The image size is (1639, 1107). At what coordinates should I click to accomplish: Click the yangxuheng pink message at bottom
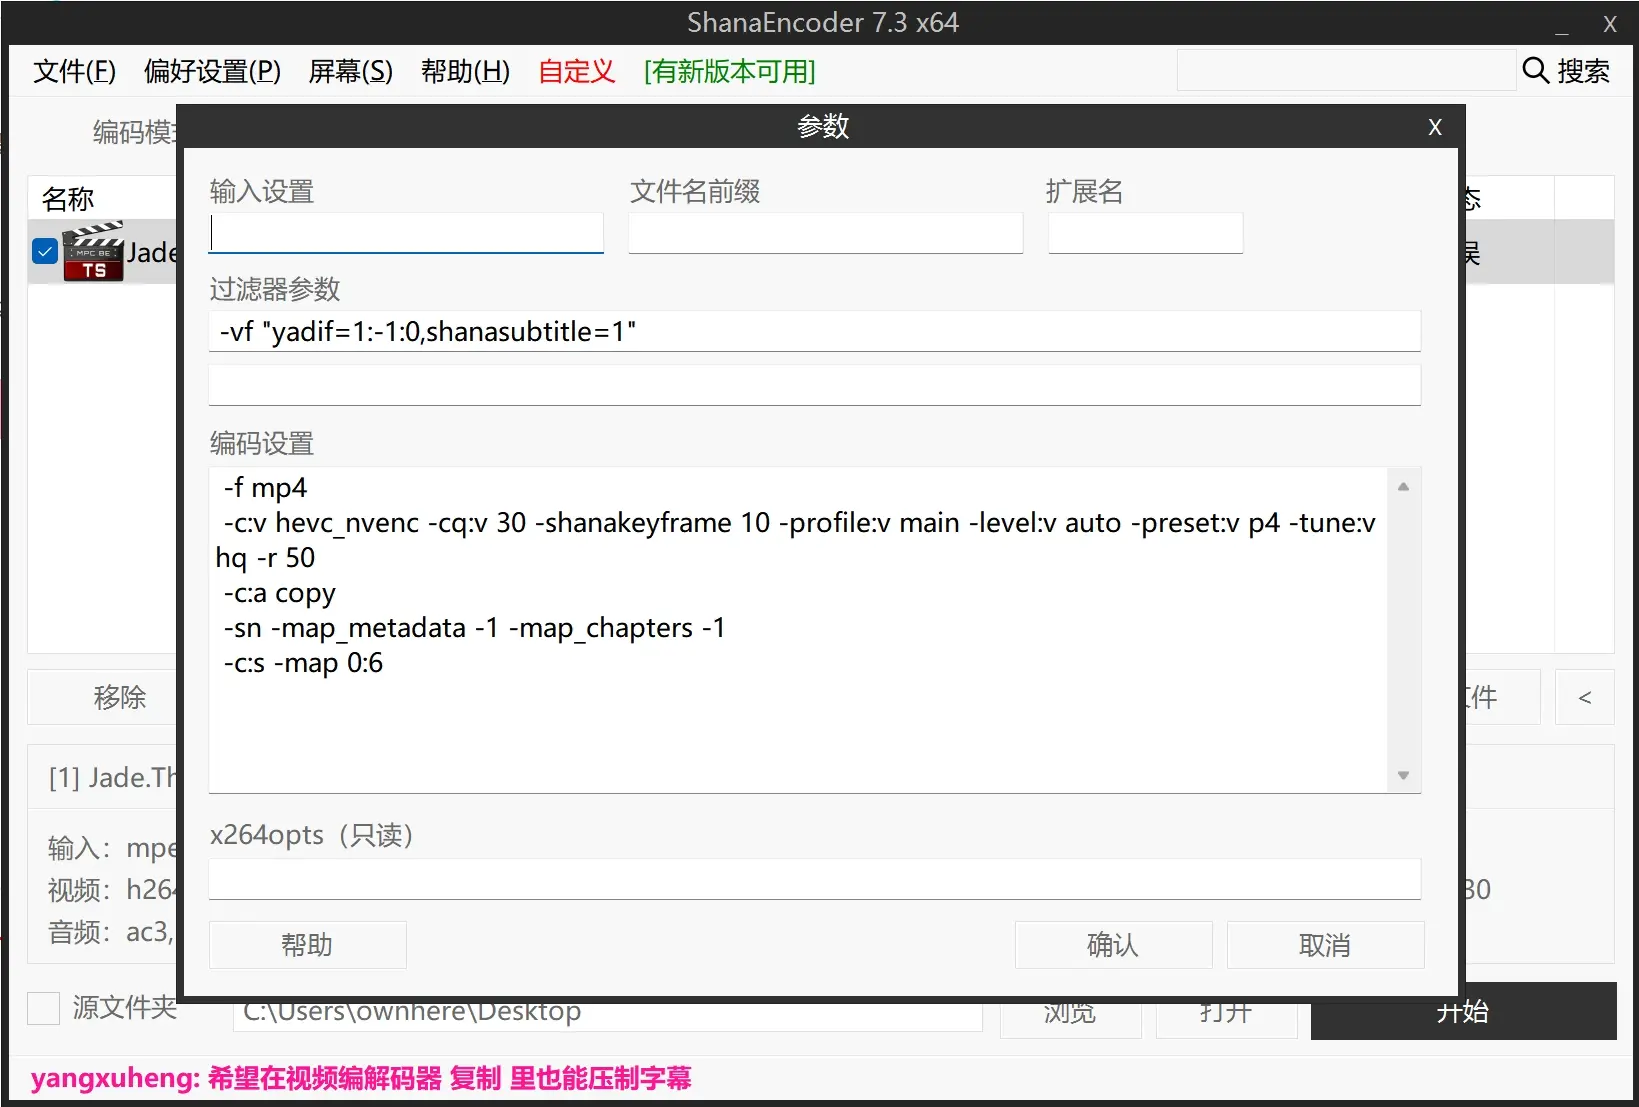360,1079
